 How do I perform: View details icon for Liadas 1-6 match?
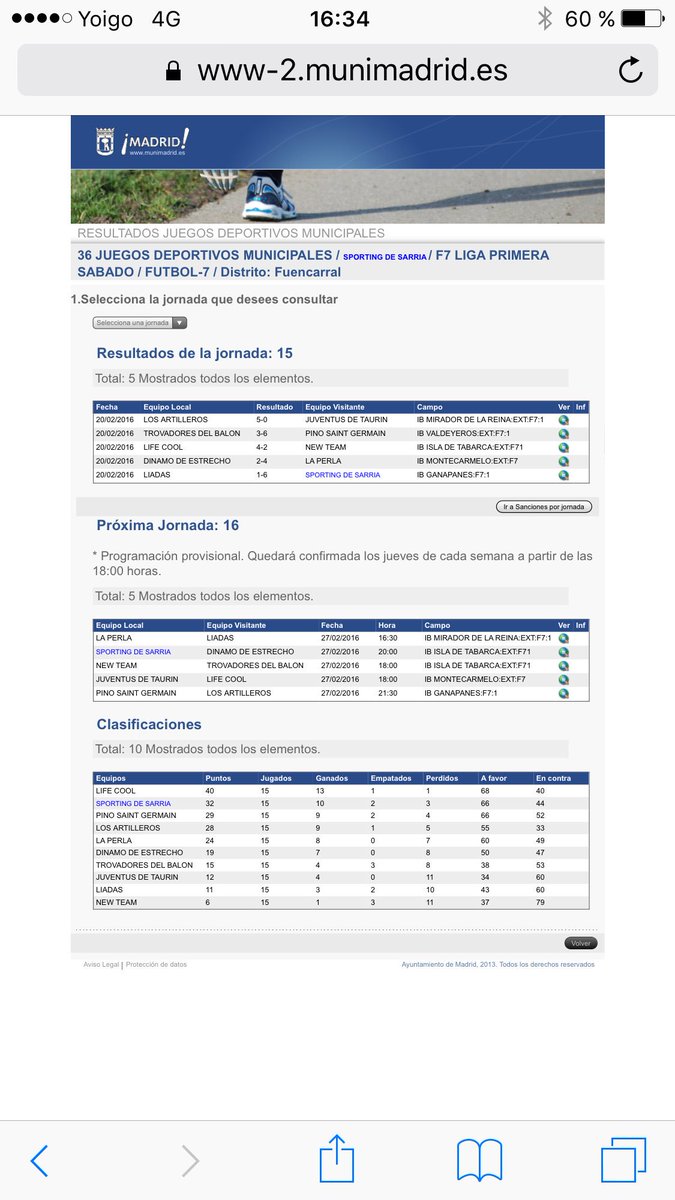564,475
